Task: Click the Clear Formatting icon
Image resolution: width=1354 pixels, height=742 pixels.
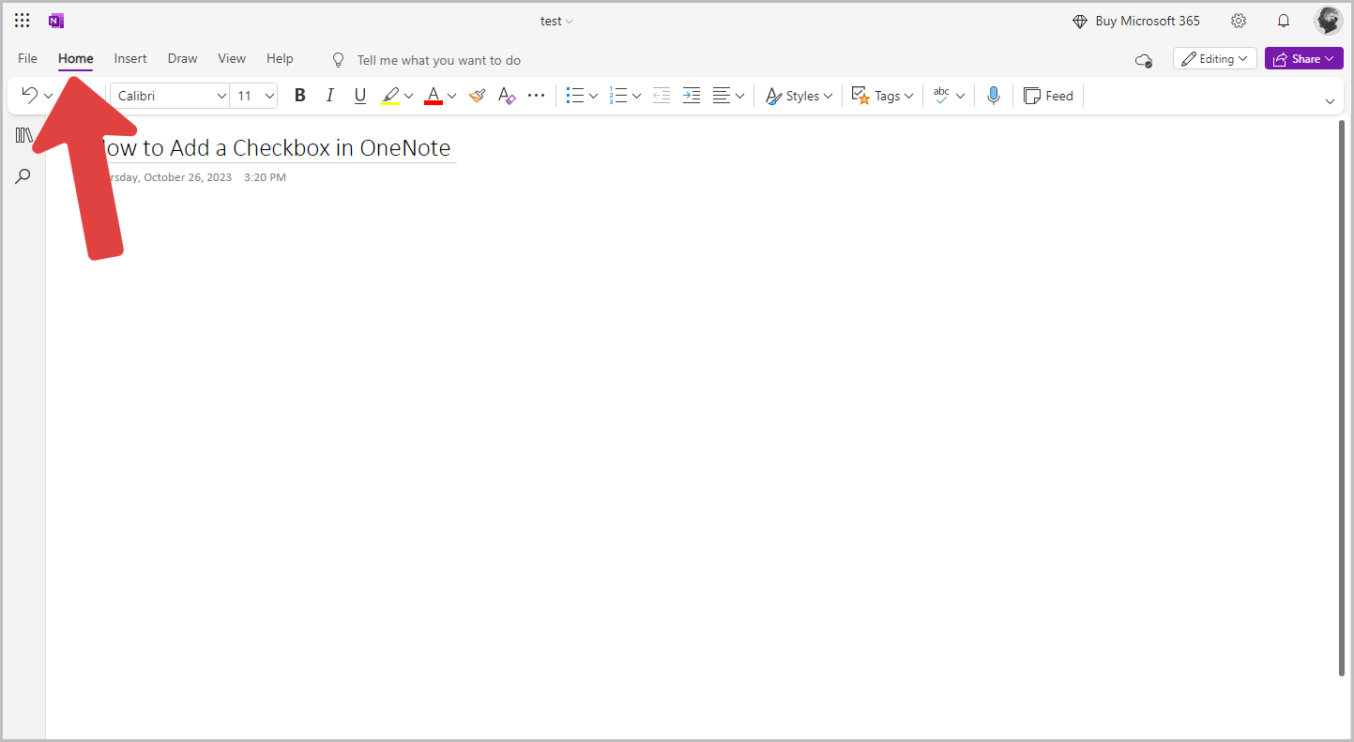Action: point(506,96)
